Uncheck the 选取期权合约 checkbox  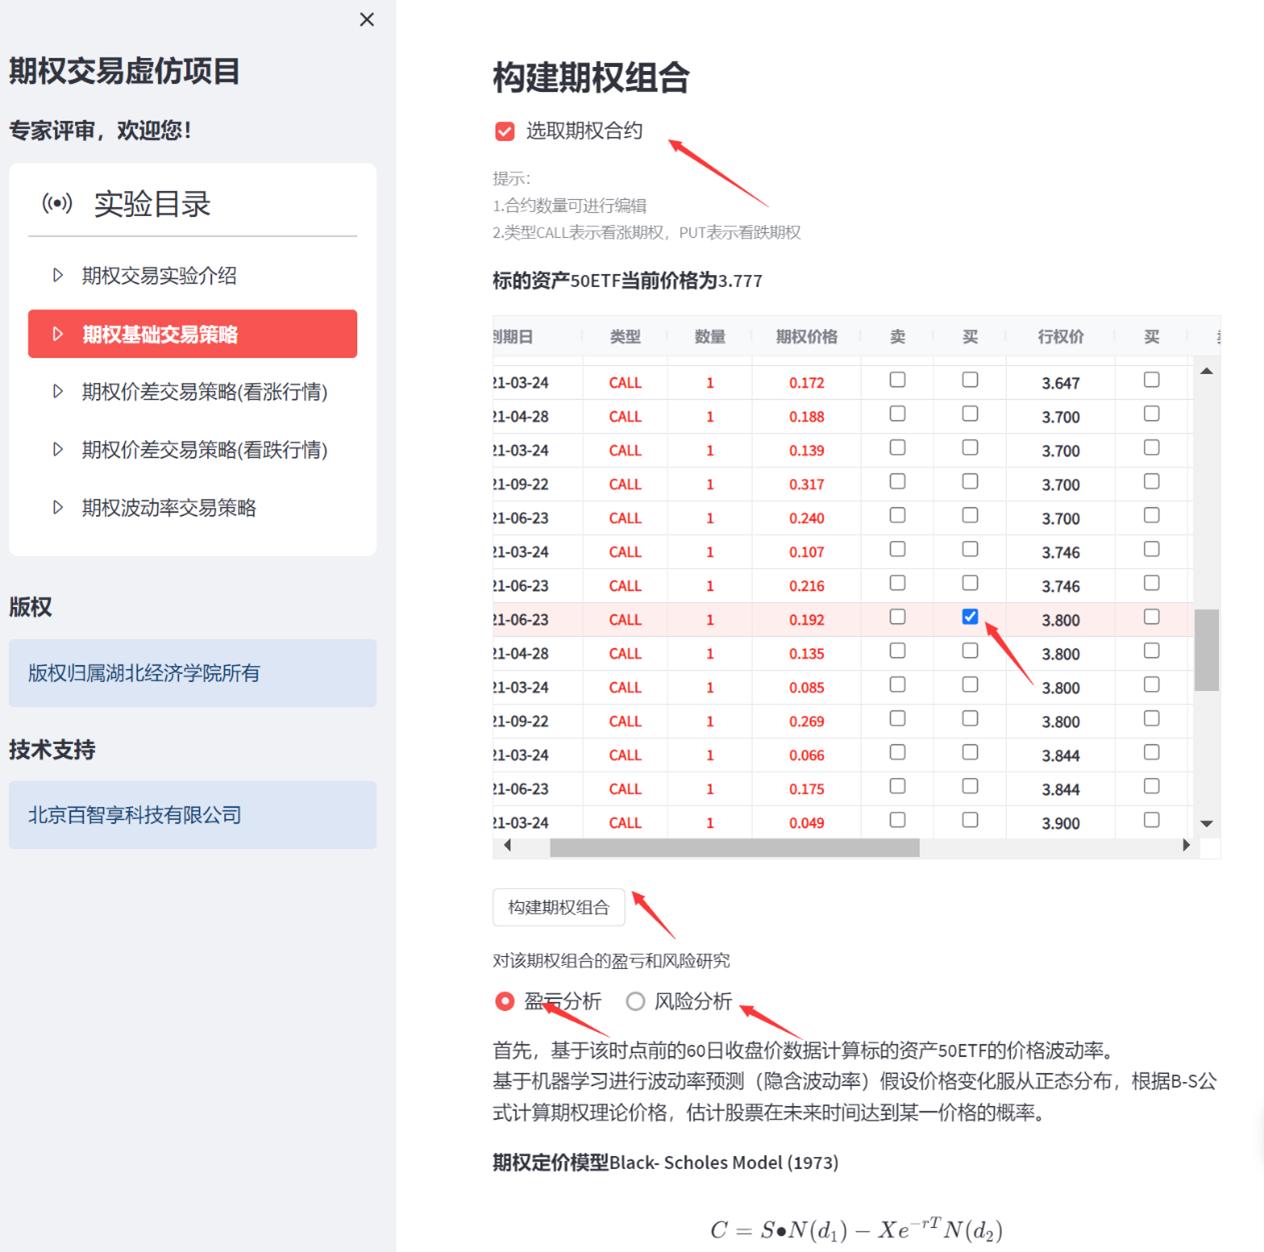coord(505,131)
